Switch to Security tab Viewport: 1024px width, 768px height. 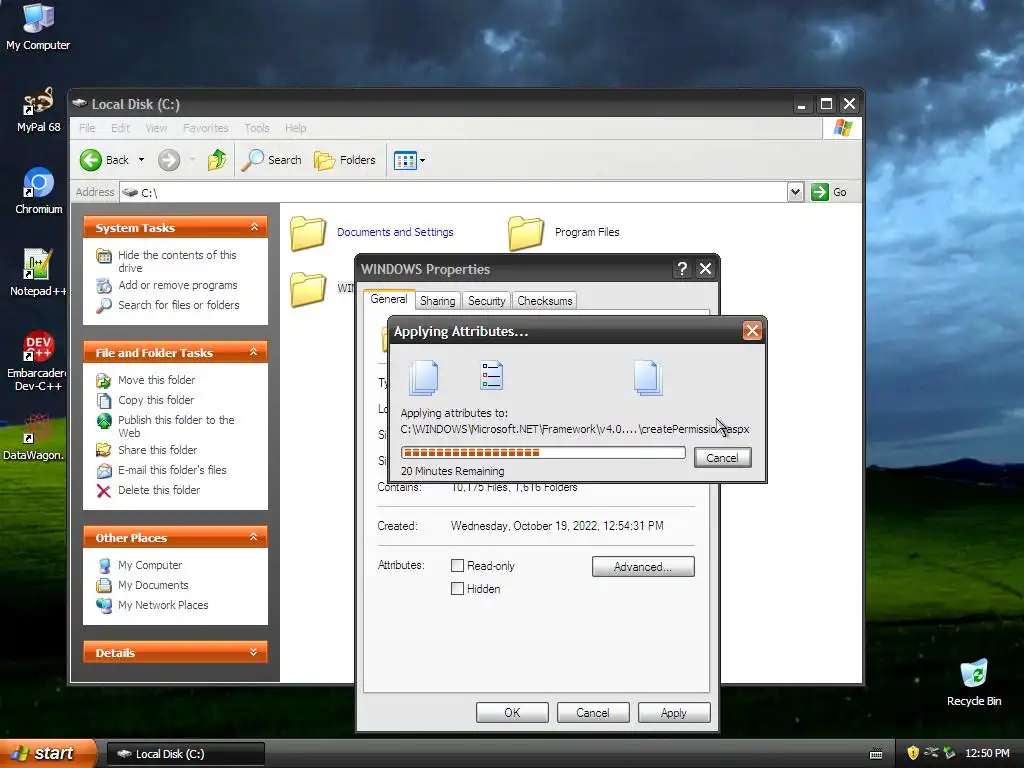[x=487, y=300]
